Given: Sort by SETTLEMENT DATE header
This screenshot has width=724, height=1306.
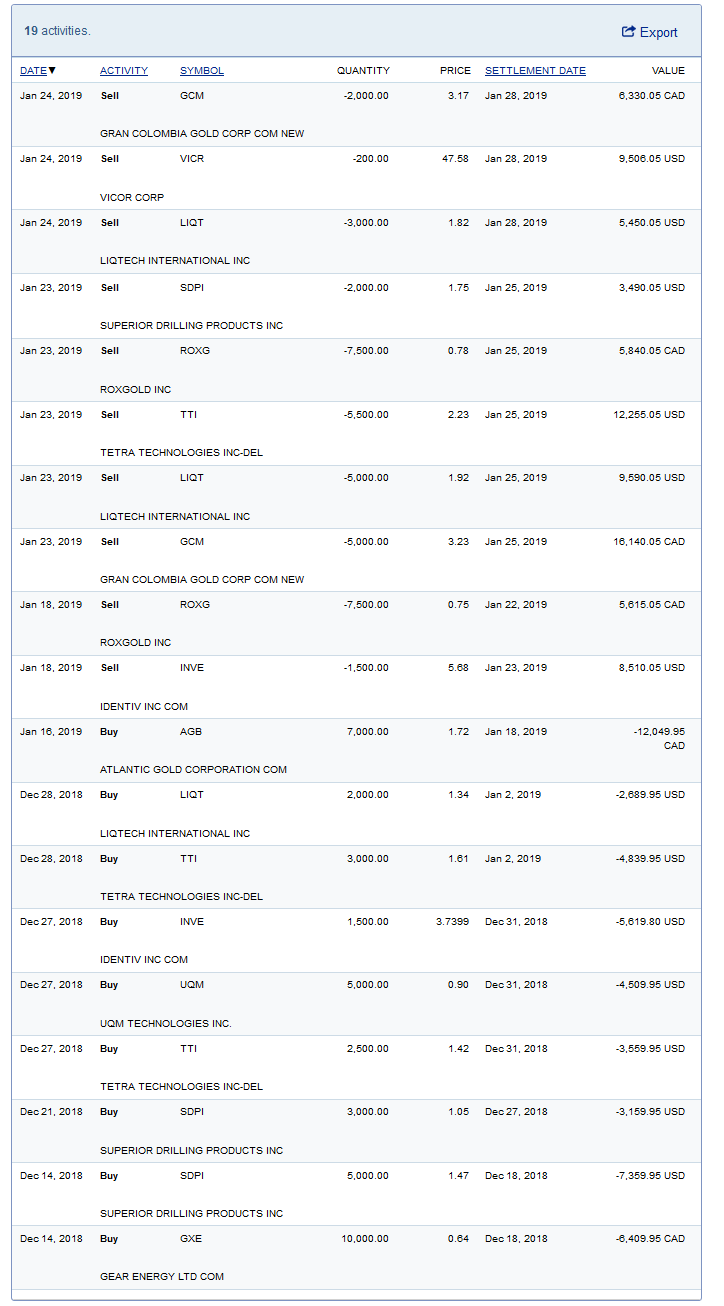Looking at the screenshot, I should click(535, 71).
